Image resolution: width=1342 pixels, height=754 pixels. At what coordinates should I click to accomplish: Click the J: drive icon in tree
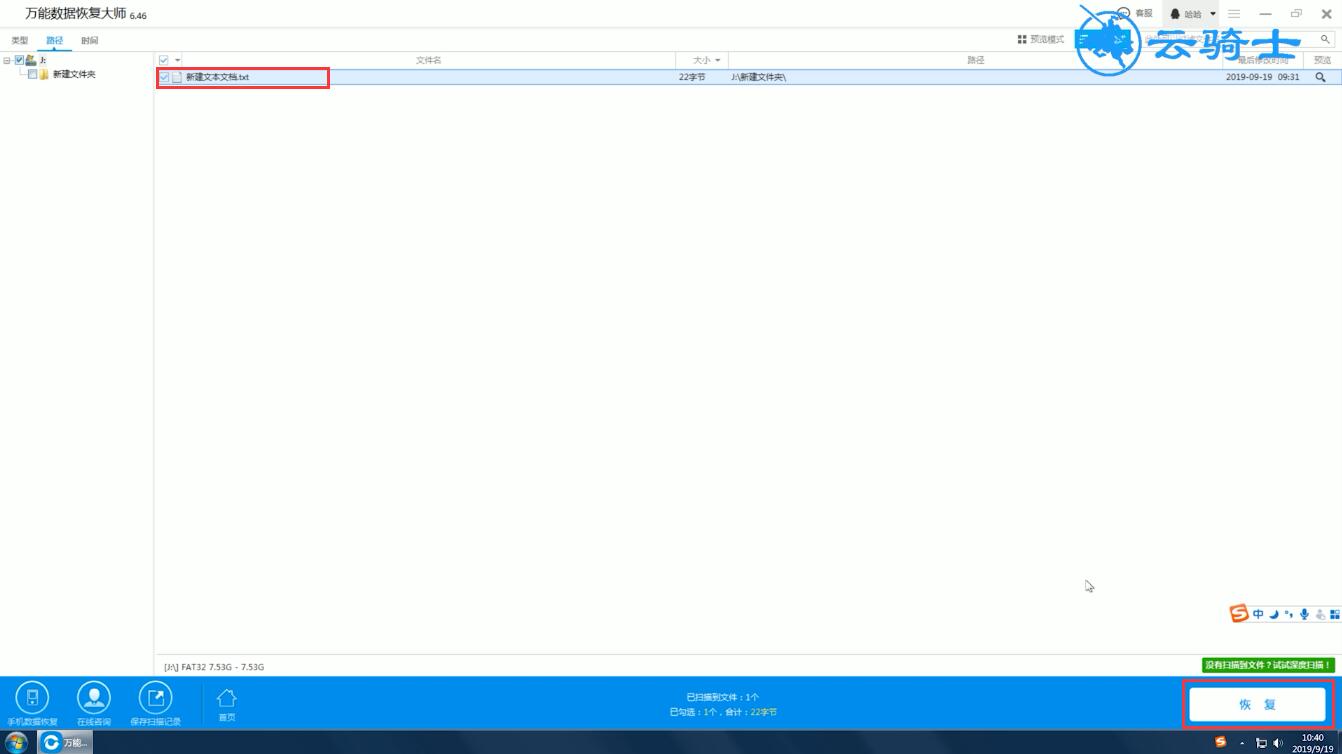click(x=31, y=60)
